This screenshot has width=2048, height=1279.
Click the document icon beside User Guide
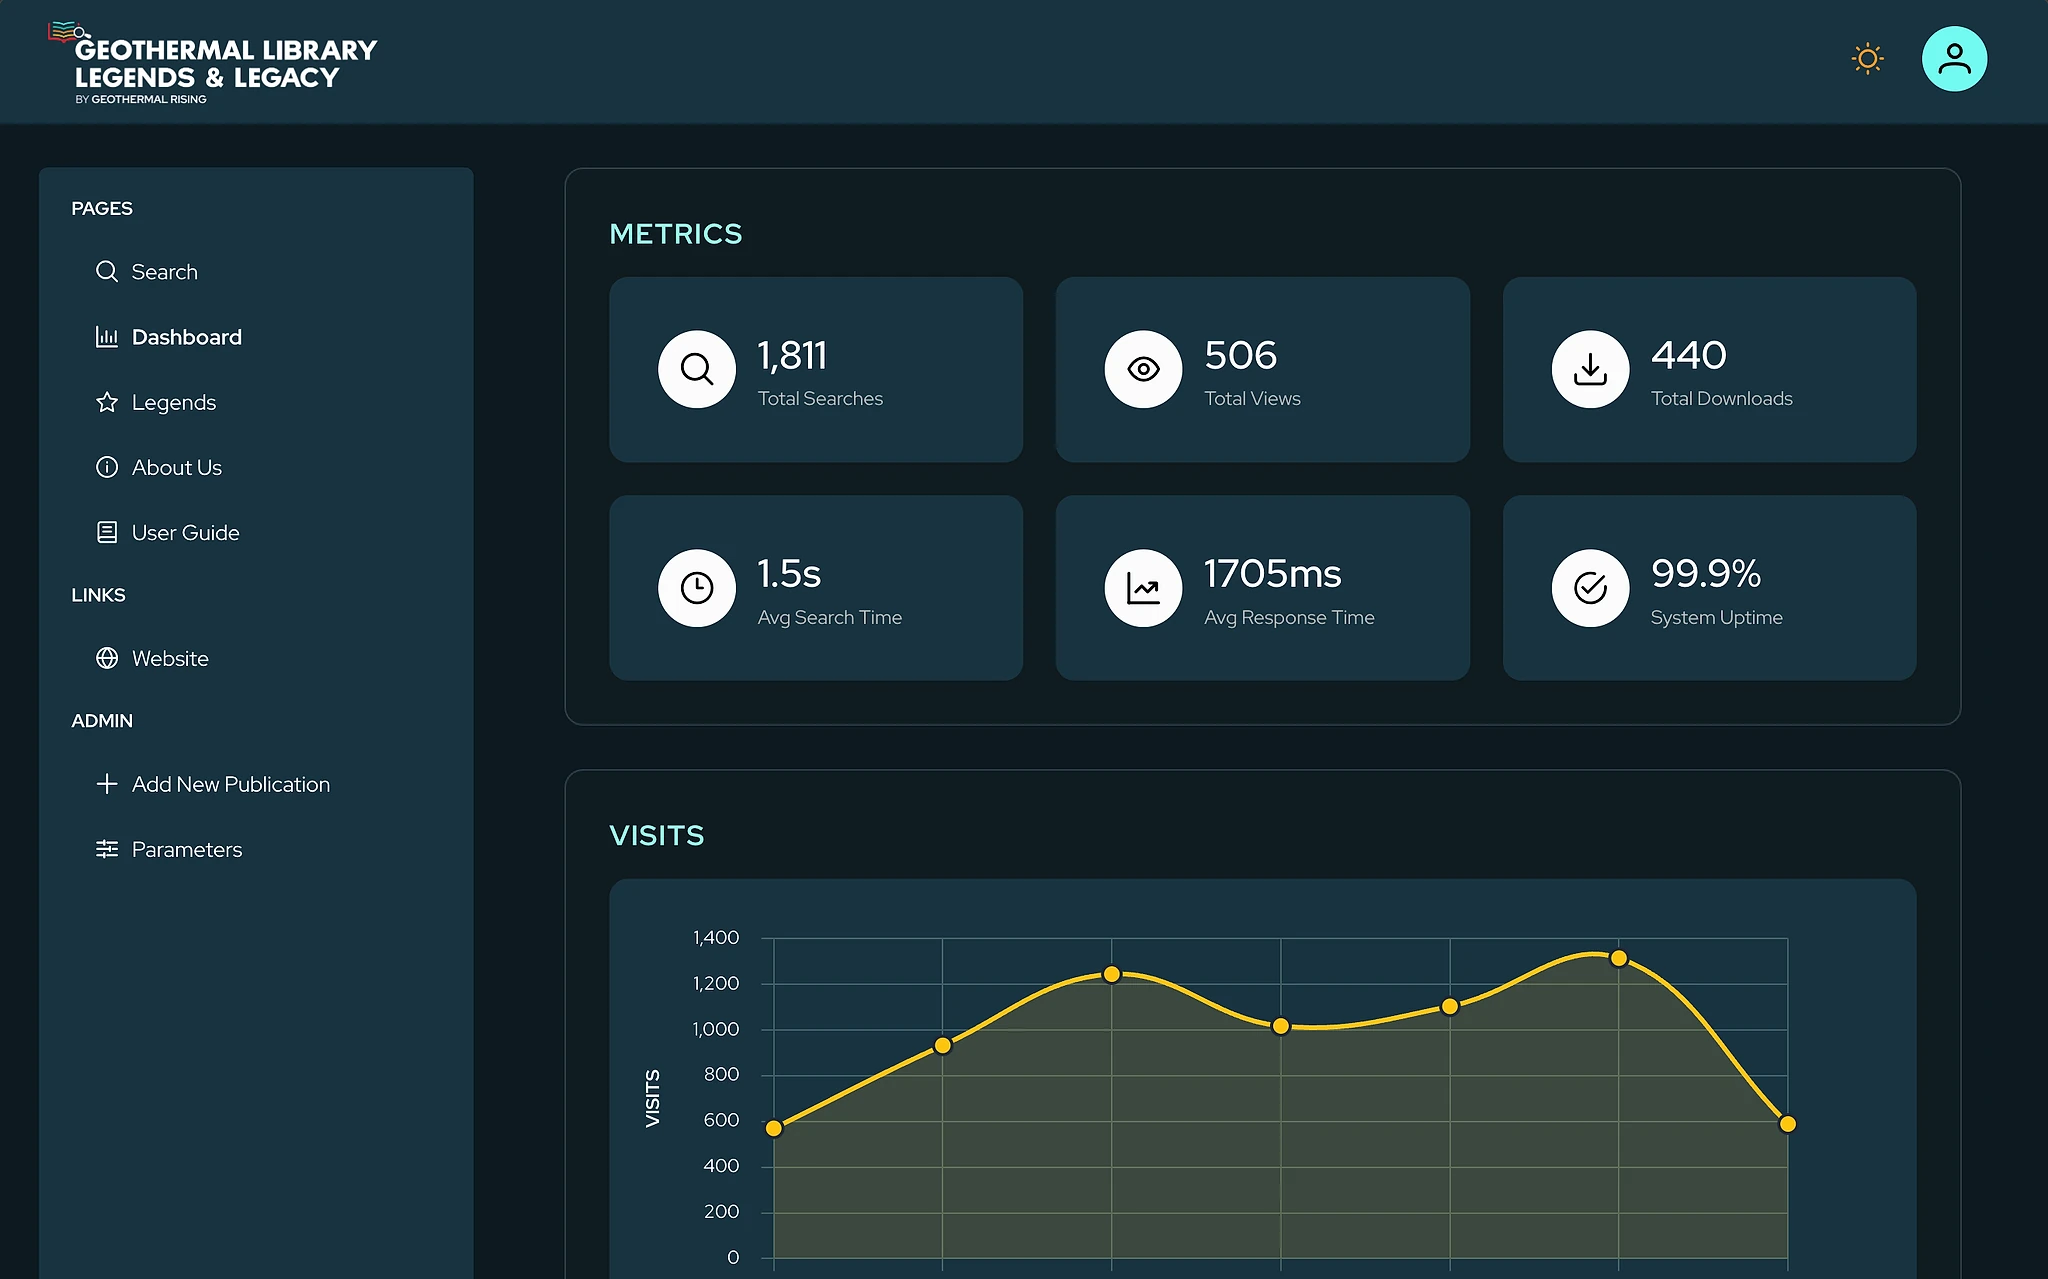click(x=107, y=532)
